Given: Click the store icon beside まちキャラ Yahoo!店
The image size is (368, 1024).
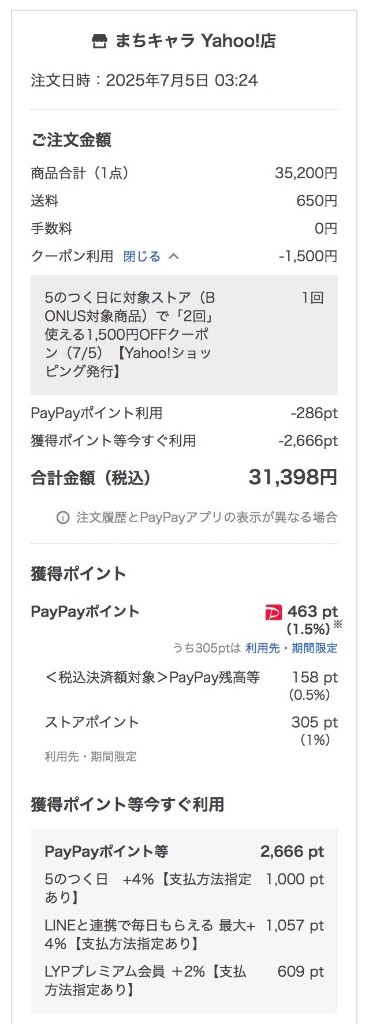Looking at the screenshot, I should (x=99, y=42).
